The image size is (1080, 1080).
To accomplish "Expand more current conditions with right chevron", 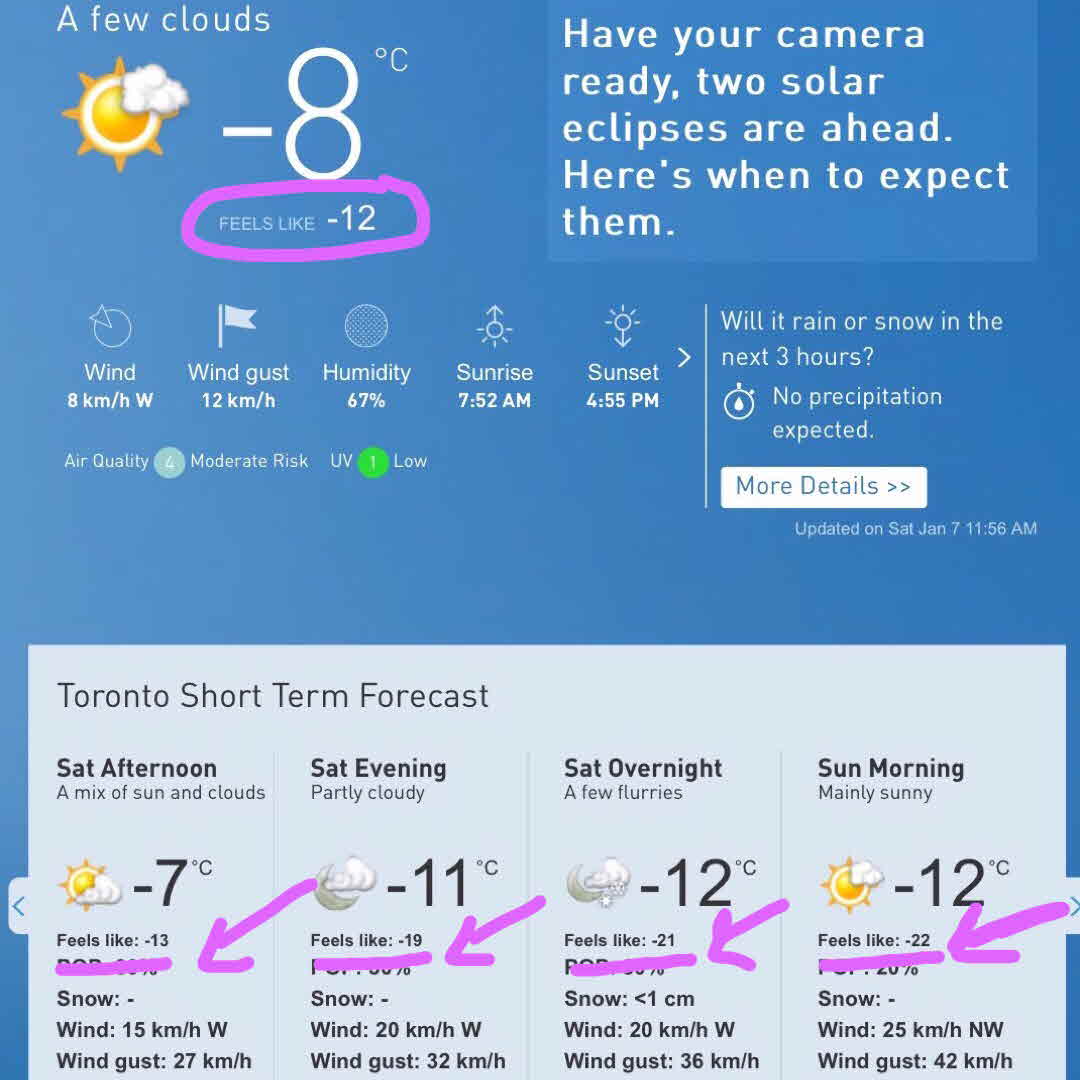I will 684,357.
